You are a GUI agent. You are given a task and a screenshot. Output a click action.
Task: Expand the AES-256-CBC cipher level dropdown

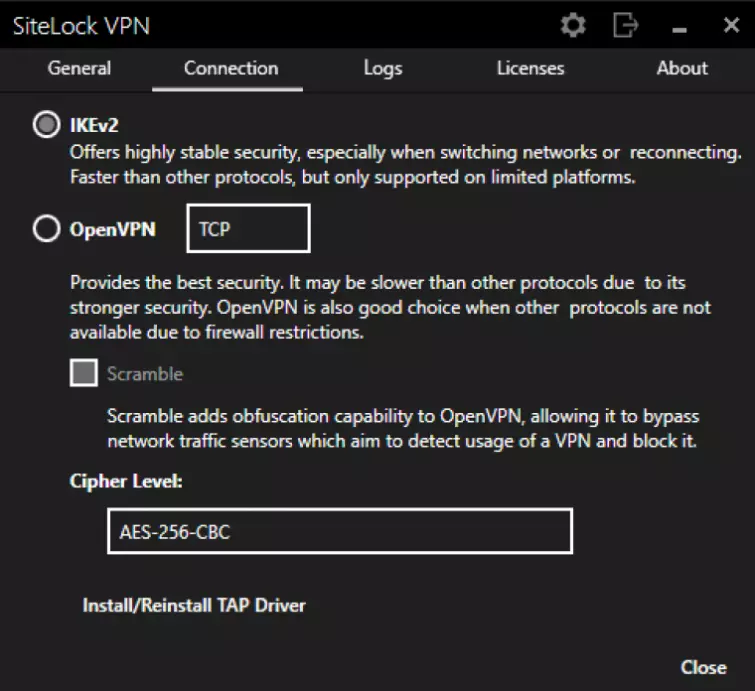tap(339, 531)
